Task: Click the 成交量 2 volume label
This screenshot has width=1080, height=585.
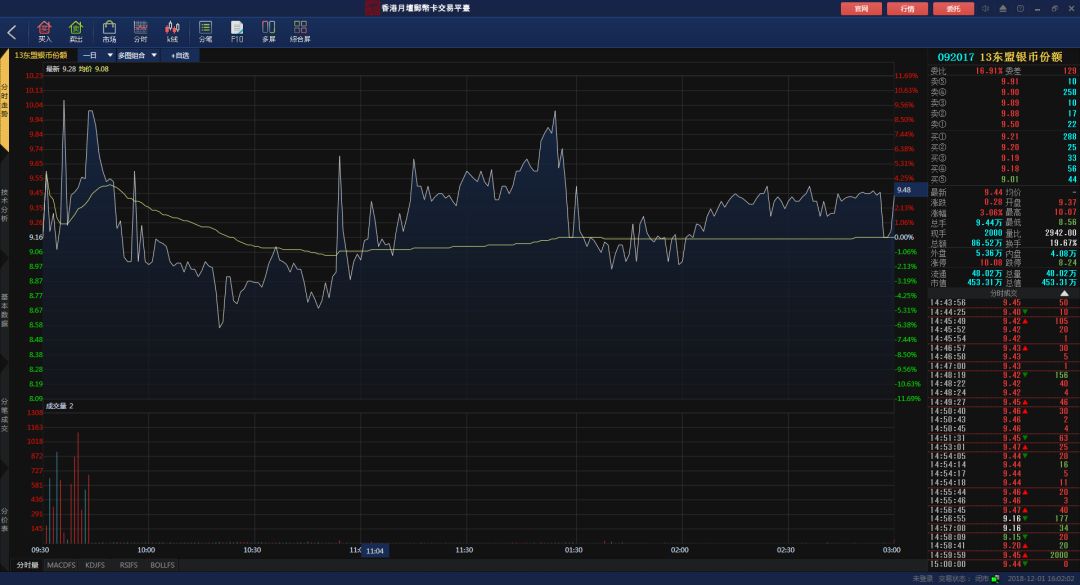Action: [x=59, y=406]
